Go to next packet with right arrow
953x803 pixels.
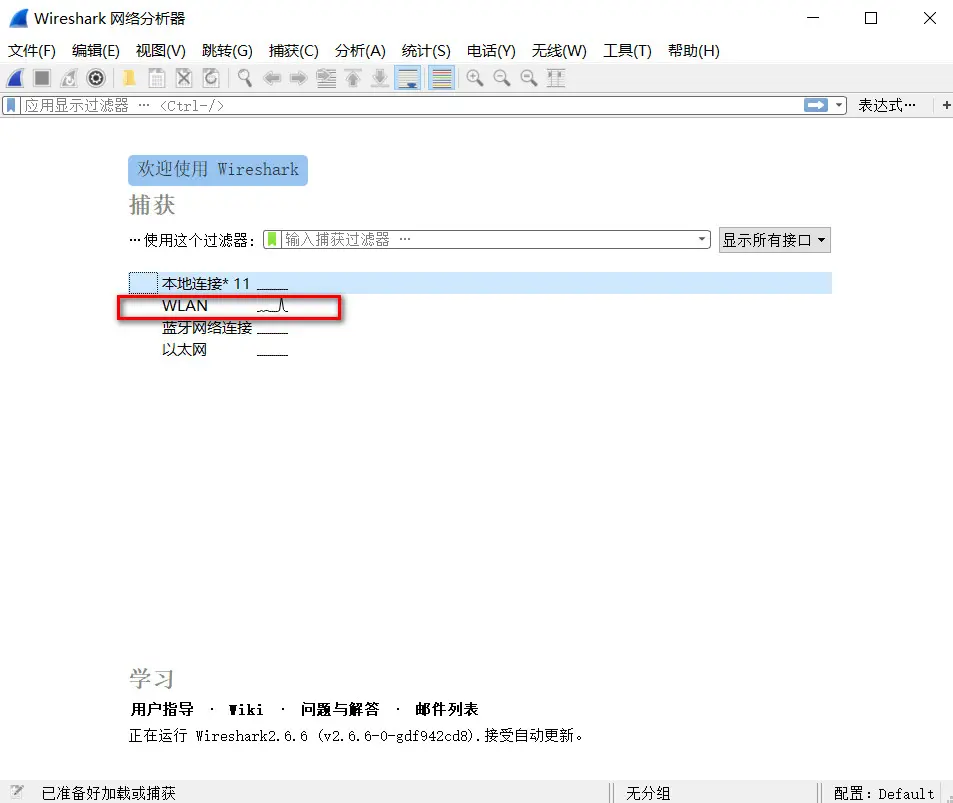(x=298, y=78)
